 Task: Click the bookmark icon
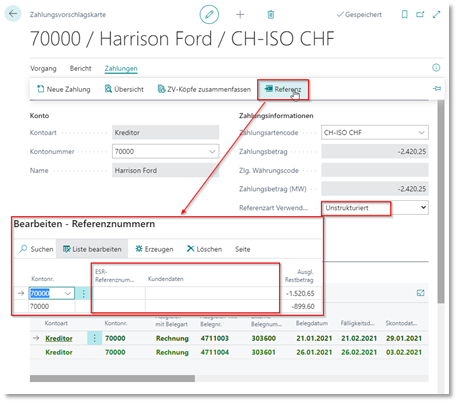click(404, 14)
